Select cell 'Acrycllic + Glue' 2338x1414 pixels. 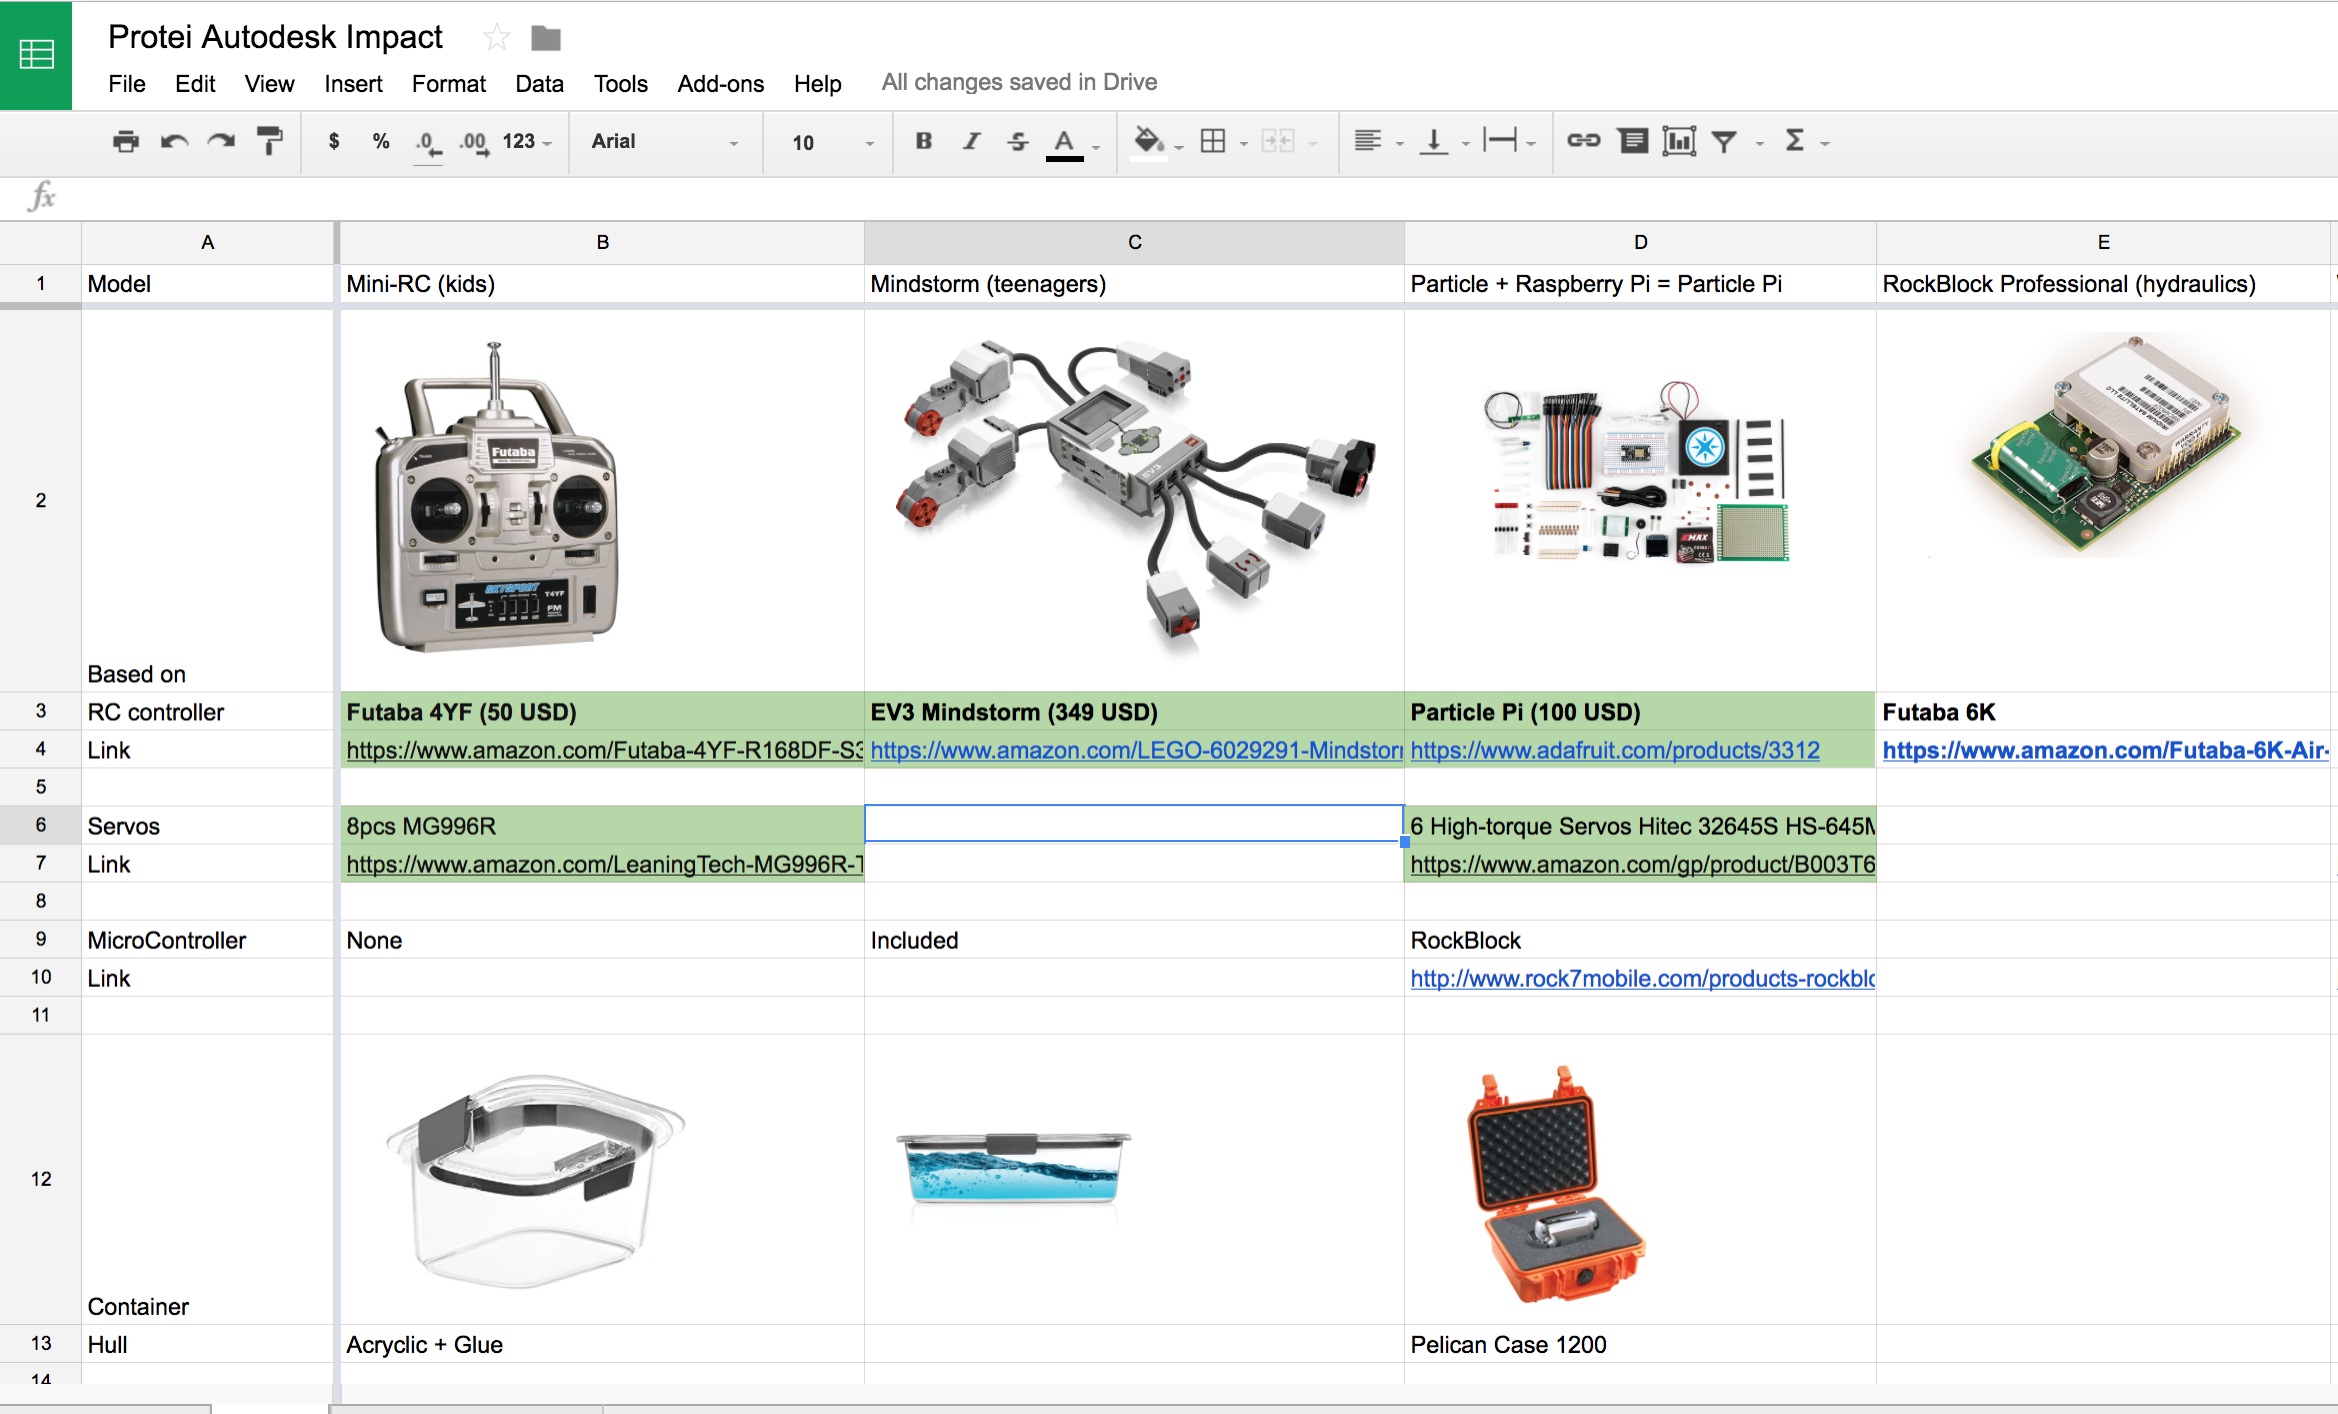coord(602,1345)
